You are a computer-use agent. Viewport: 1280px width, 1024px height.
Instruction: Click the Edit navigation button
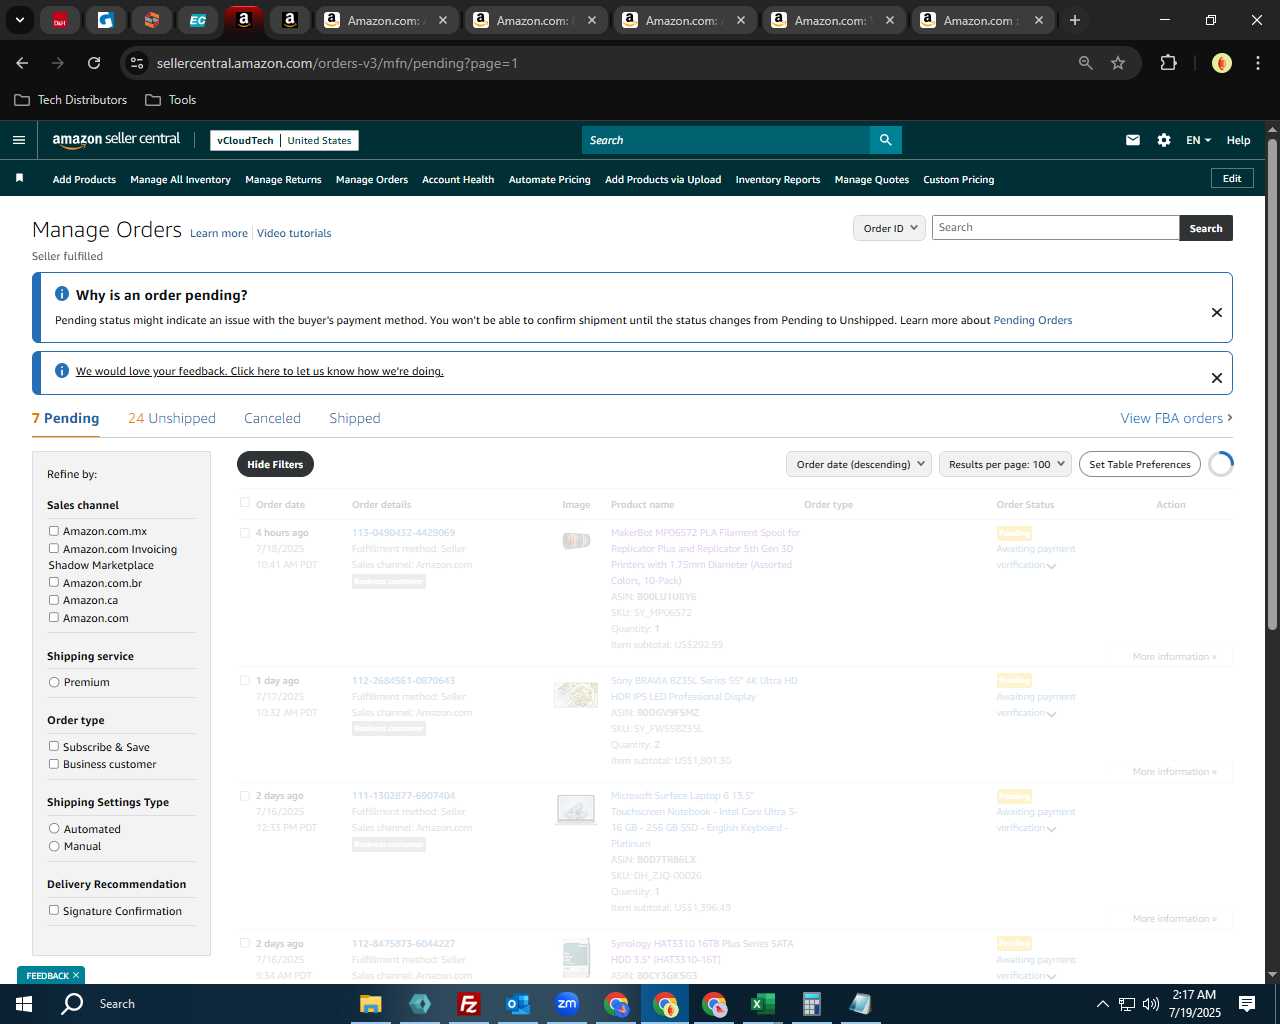1232,178
